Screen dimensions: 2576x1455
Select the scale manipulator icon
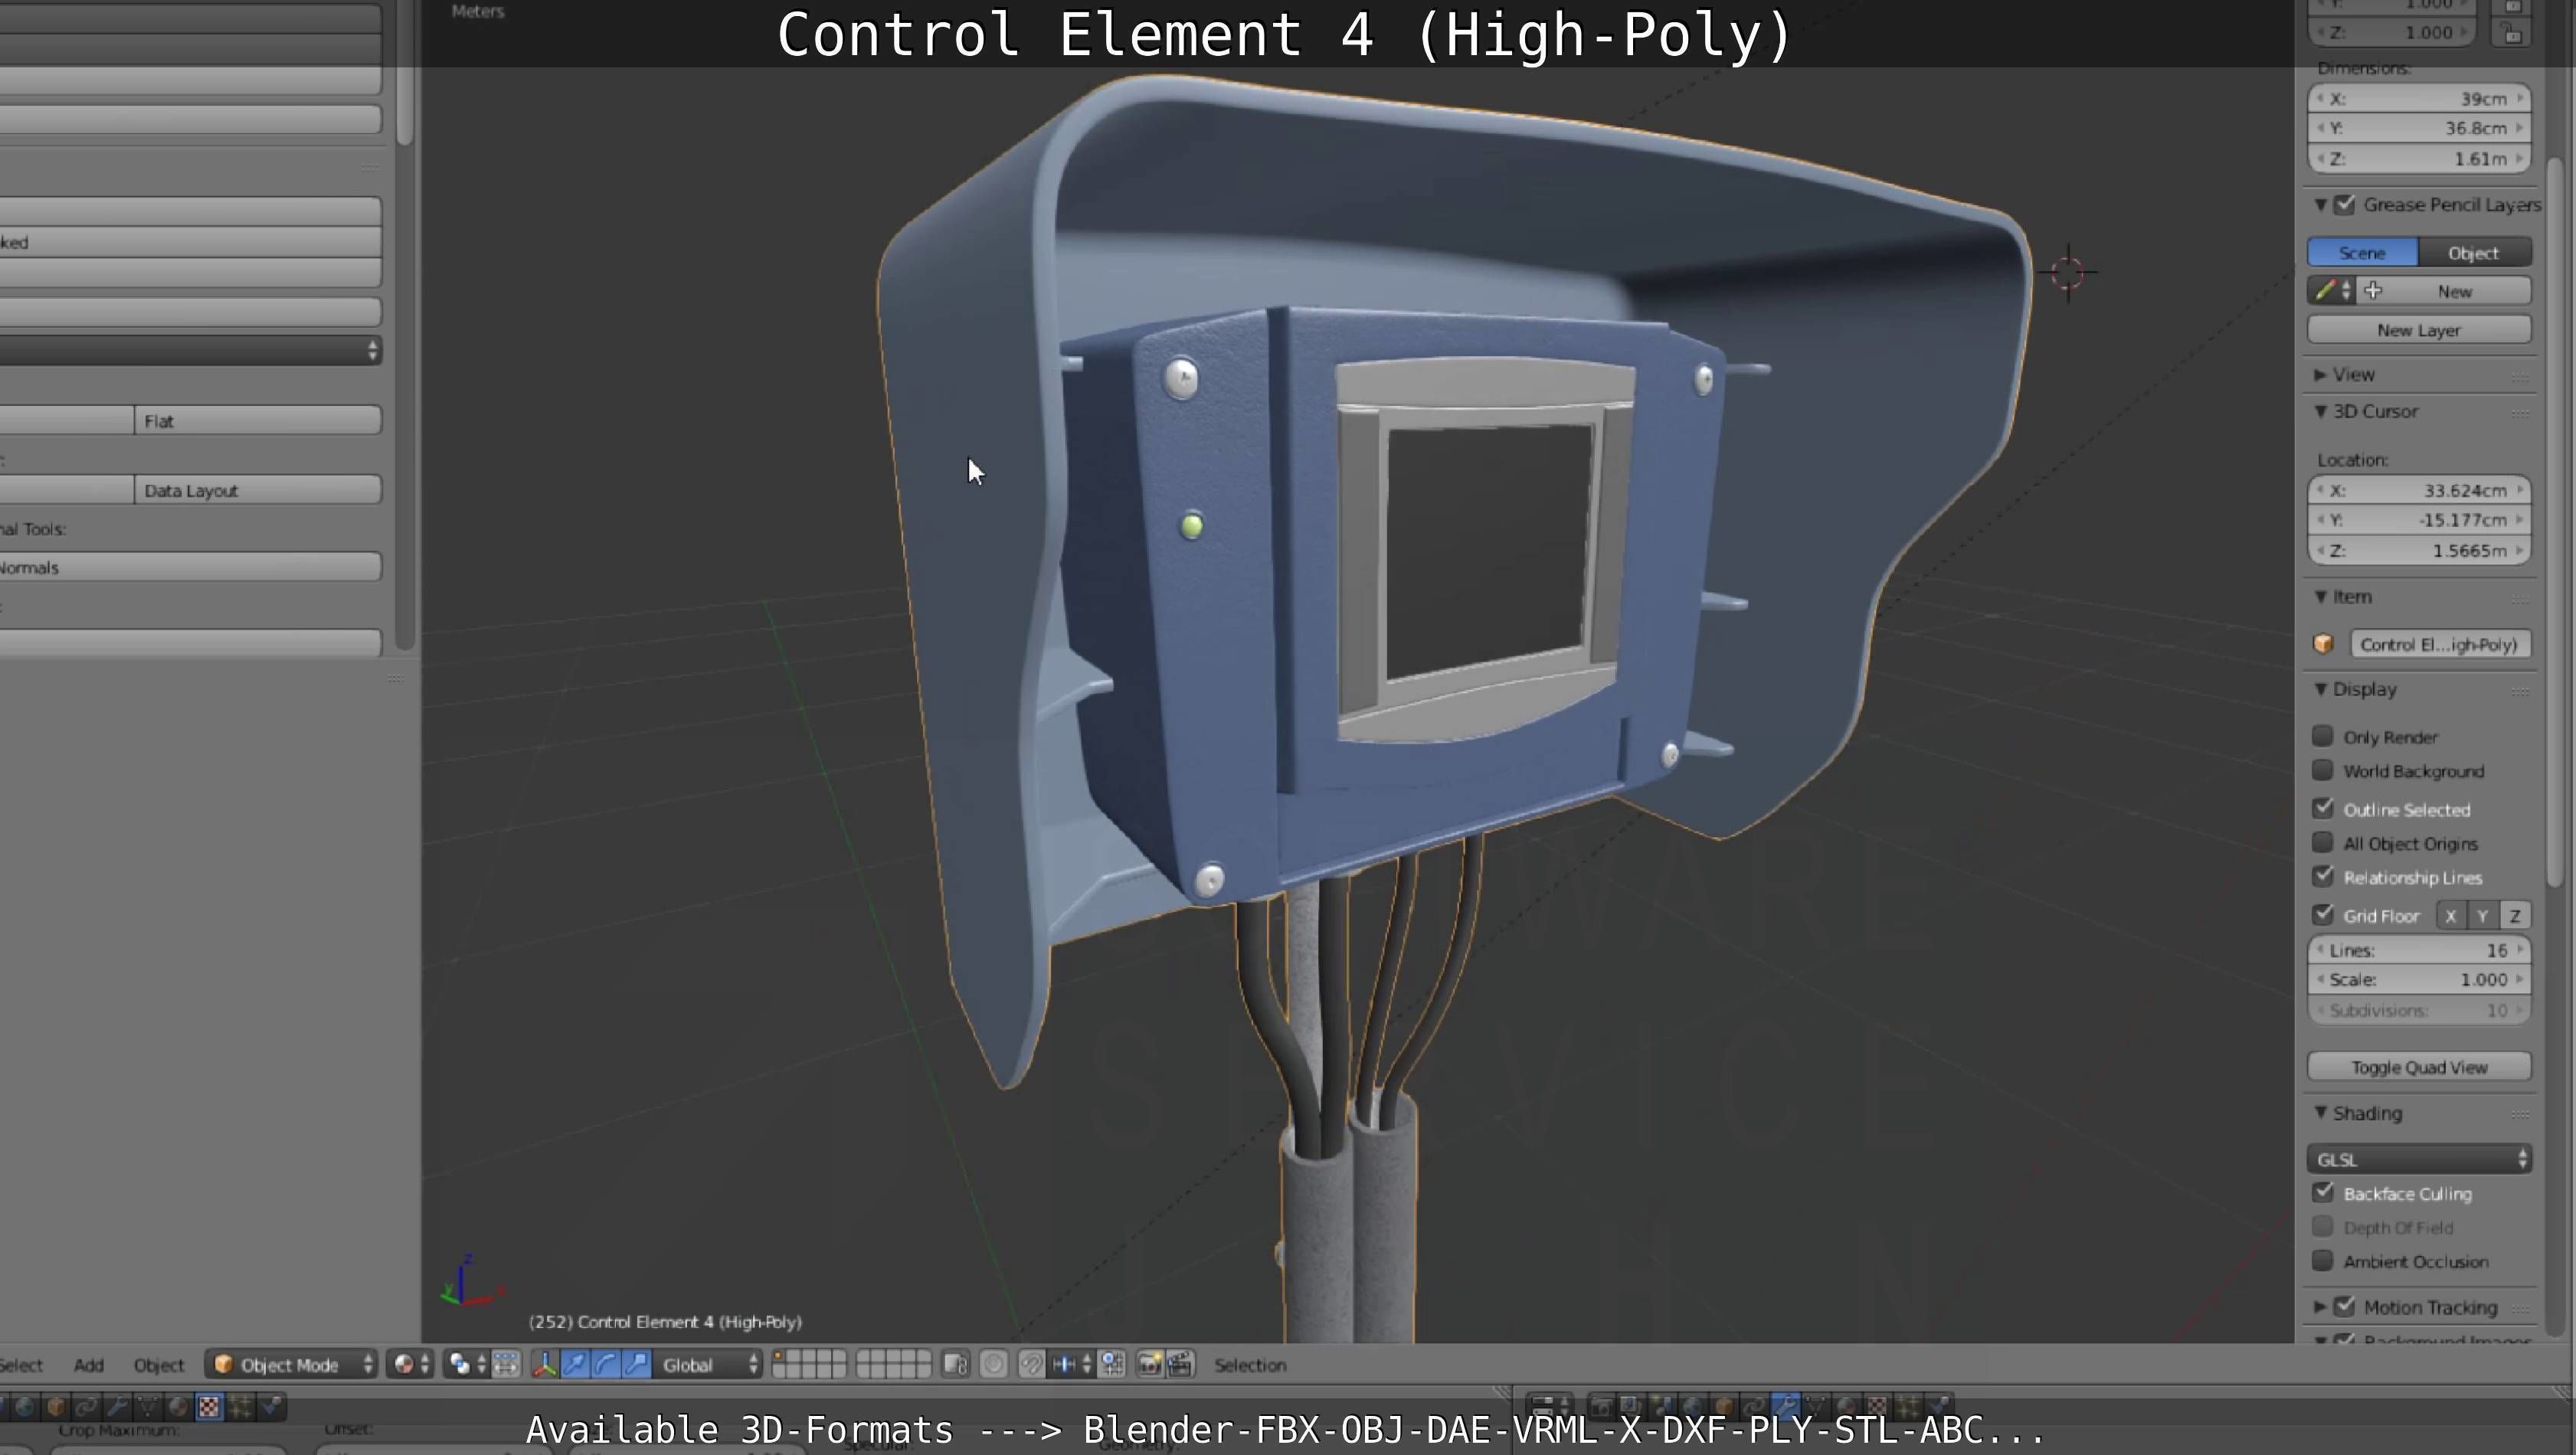pyautogui.click(x=637, y=1364)
